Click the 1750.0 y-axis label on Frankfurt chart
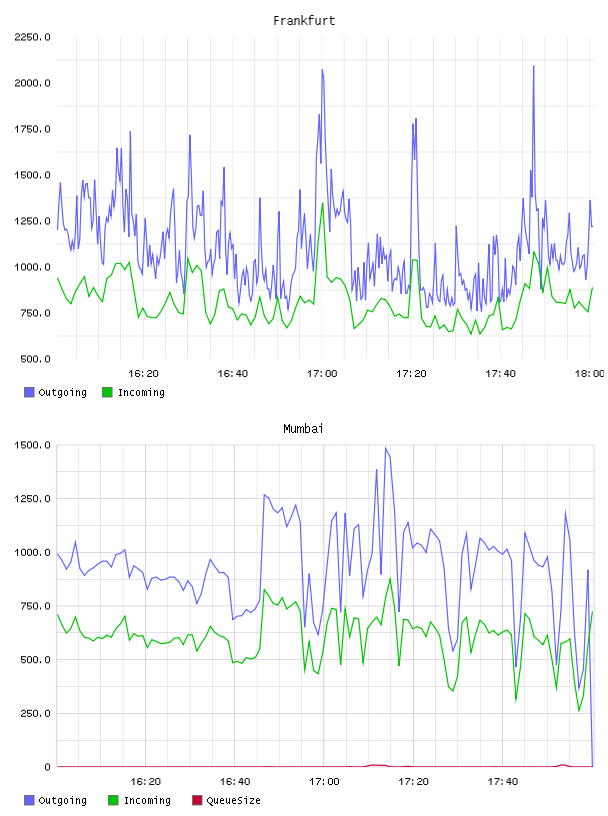 point(32,129)
